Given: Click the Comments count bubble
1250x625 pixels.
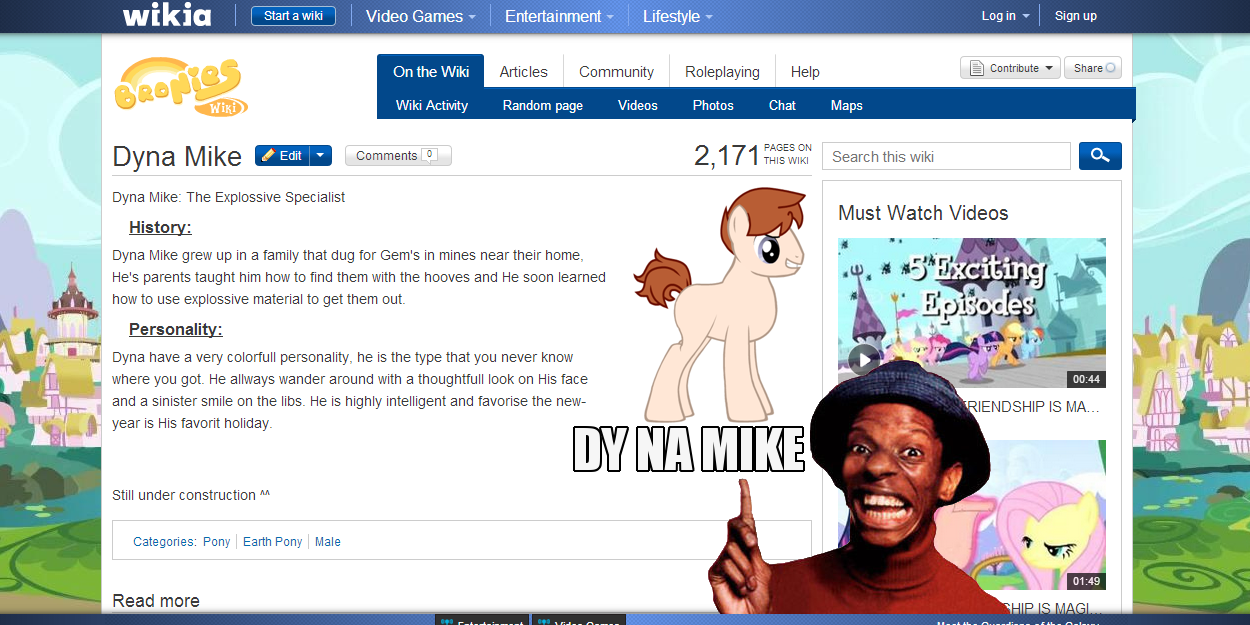Looking at the screenshot, I should click(x=429, y=155).
